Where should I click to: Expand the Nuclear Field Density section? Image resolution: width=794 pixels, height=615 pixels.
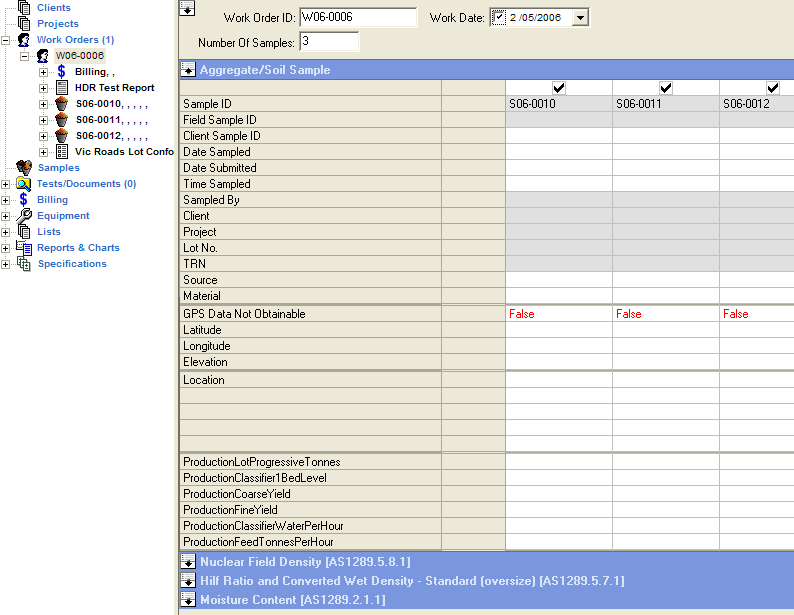click(x=187, y=562)
